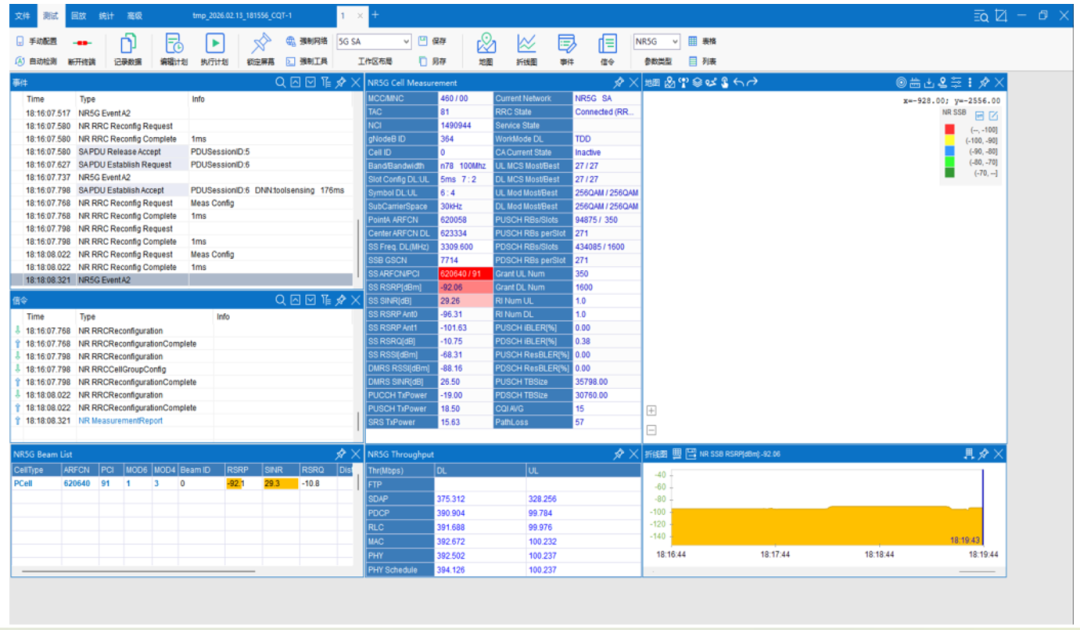Open 编辑计划 edit plan
Image resolution: width=1080 pixels, height=630 pixels.
point(174,50)
